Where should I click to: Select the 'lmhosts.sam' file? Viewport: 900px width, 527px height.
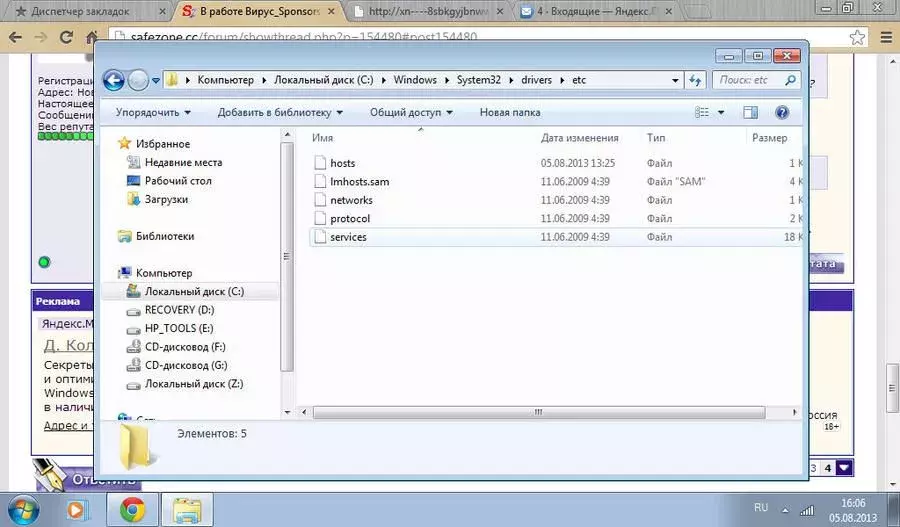coord(359,181)
